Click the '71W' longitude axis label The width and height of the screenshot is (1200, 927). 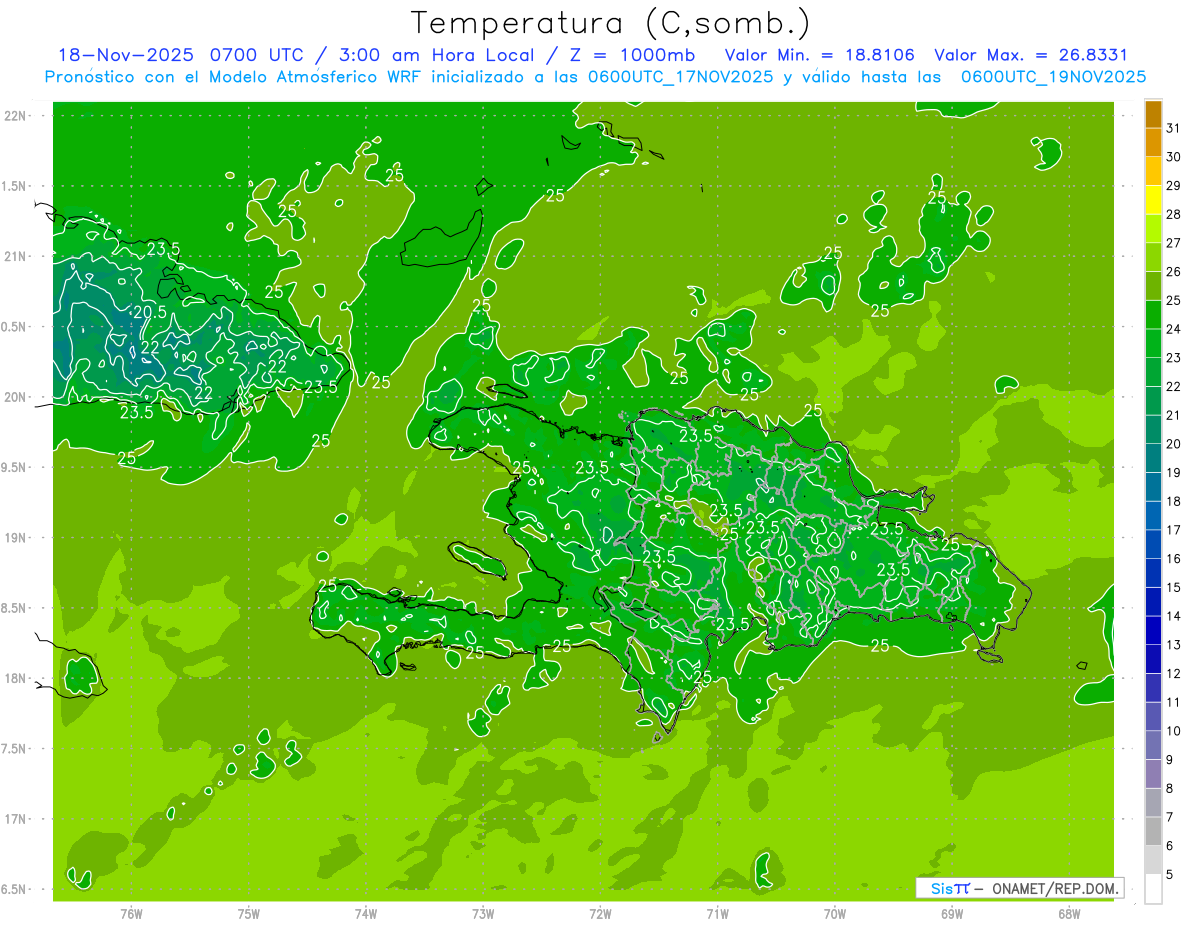tap(717, 914)
